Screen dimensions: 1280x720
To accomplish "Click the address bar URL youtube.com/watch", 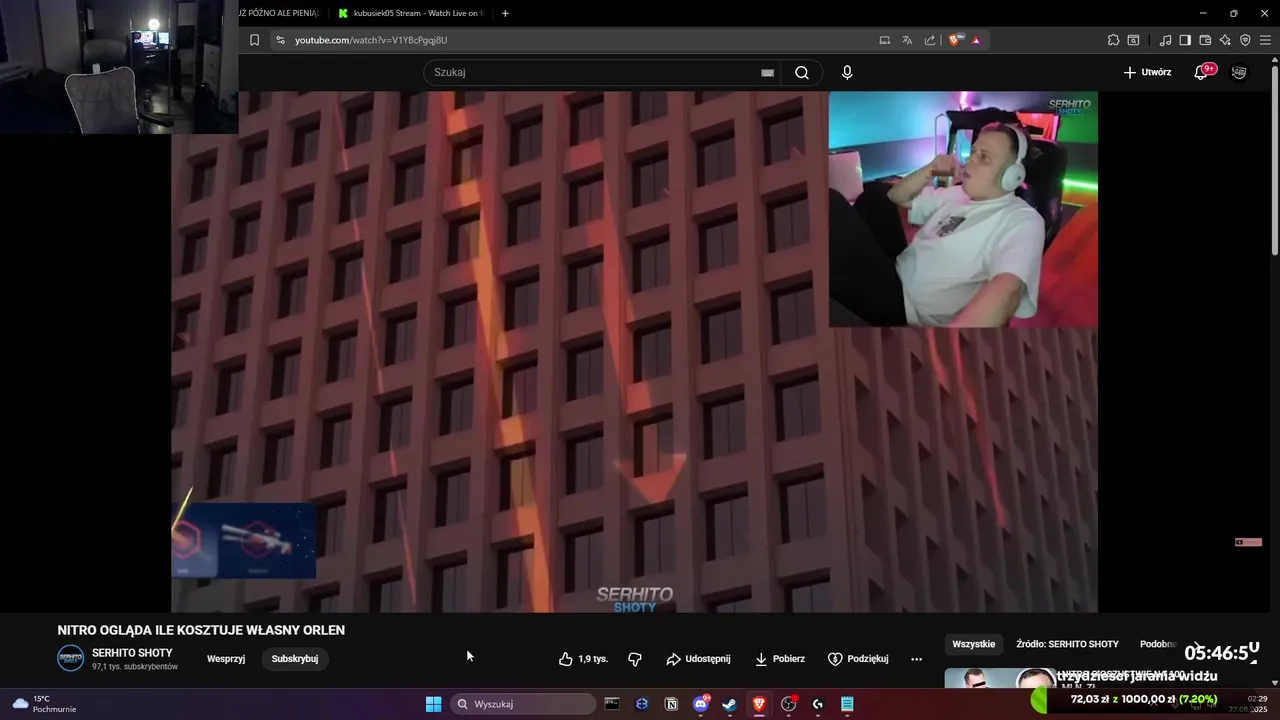I will click(x=371, y=40).
